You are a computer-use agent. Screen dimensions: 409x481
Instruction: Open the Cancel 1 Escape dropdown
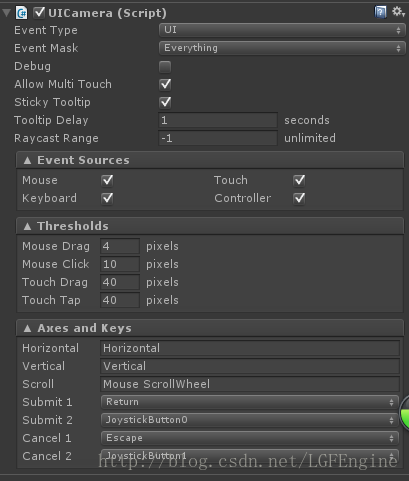coord(250,438)
